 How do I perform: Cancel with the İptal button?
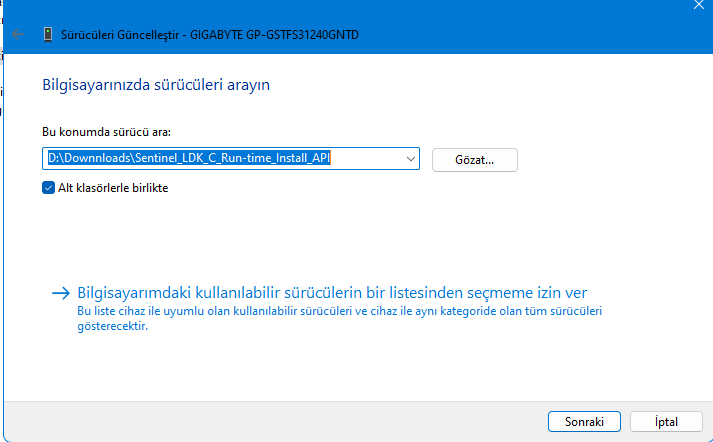[x=665, y=420]
